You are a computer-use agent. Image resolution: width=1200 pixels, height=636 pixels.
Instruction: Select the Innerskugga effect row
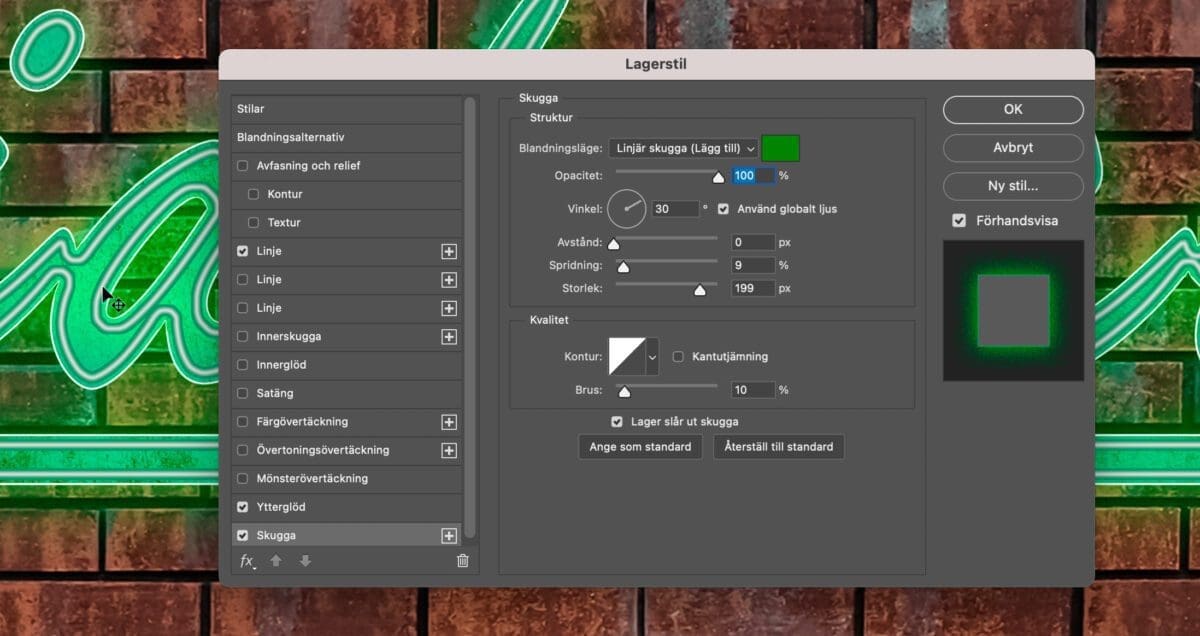[347, 337]
